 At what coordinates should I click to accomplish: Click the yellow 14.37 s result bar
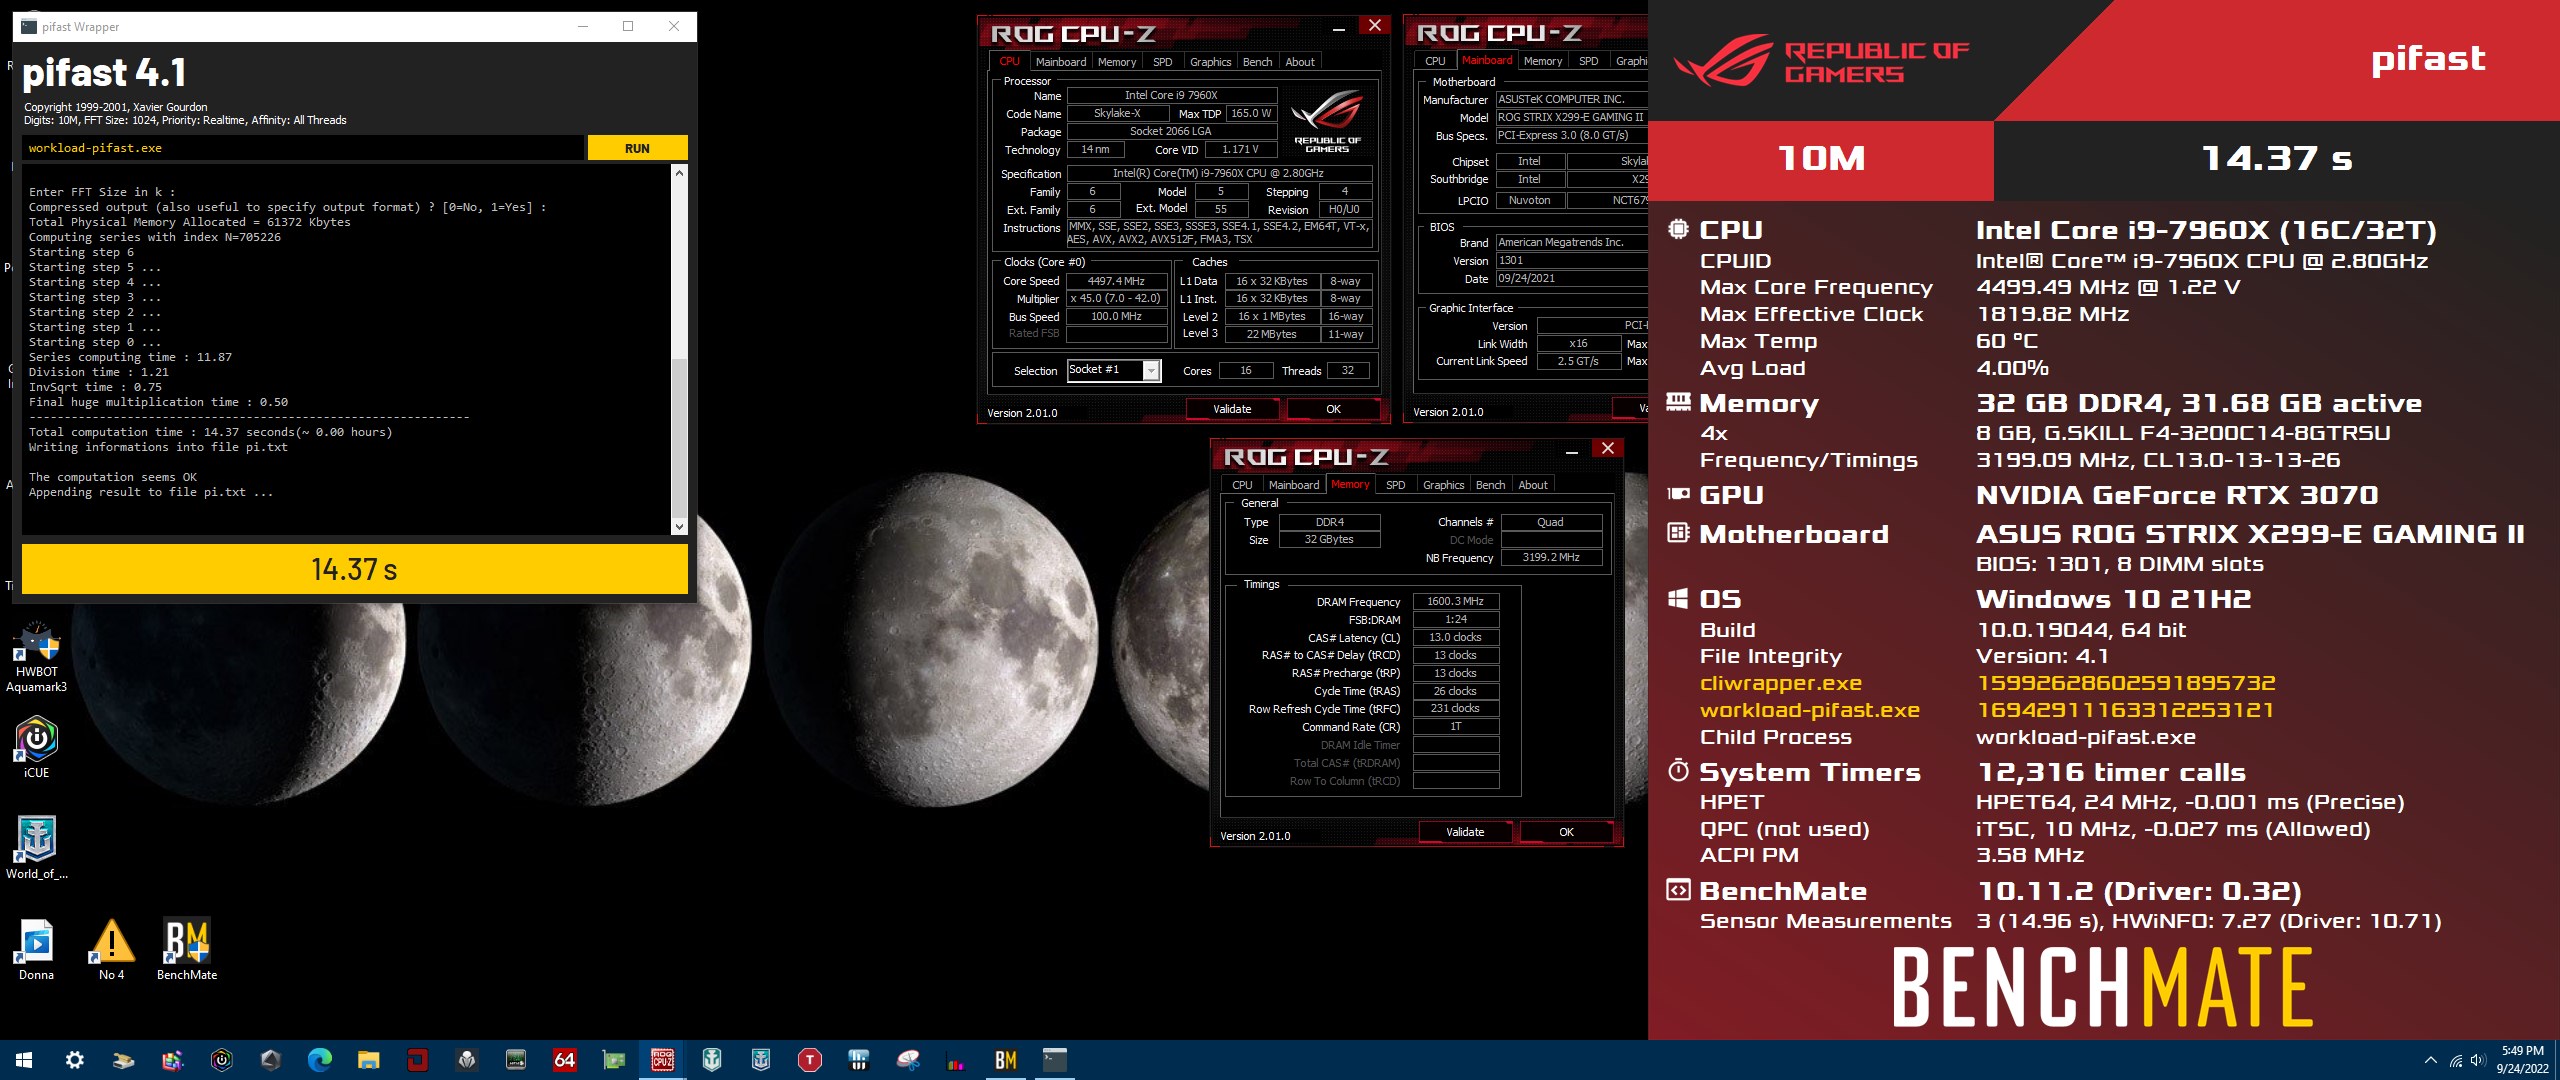(354, 569)
